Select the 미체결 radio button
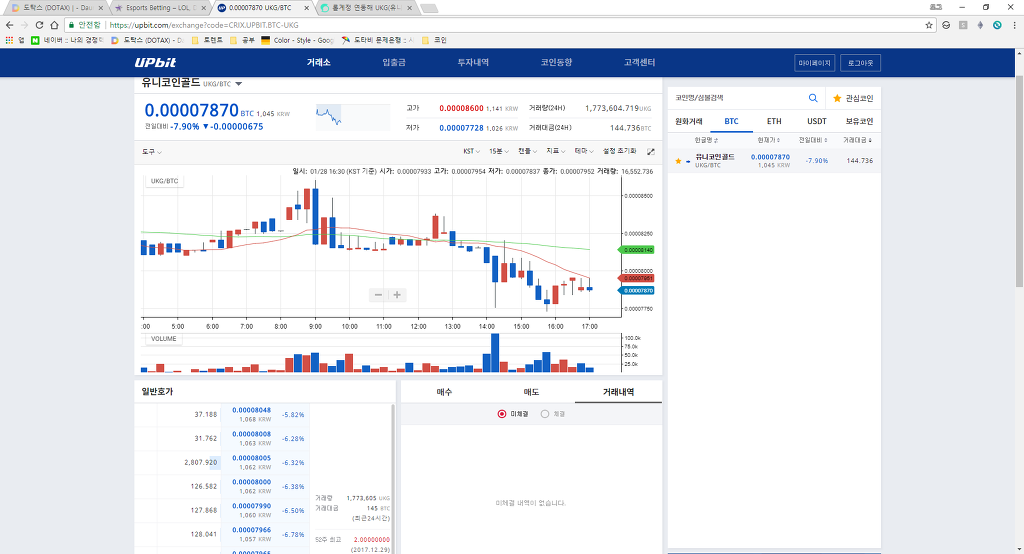This screenshot has height=554, width=1024. (502, 414)
